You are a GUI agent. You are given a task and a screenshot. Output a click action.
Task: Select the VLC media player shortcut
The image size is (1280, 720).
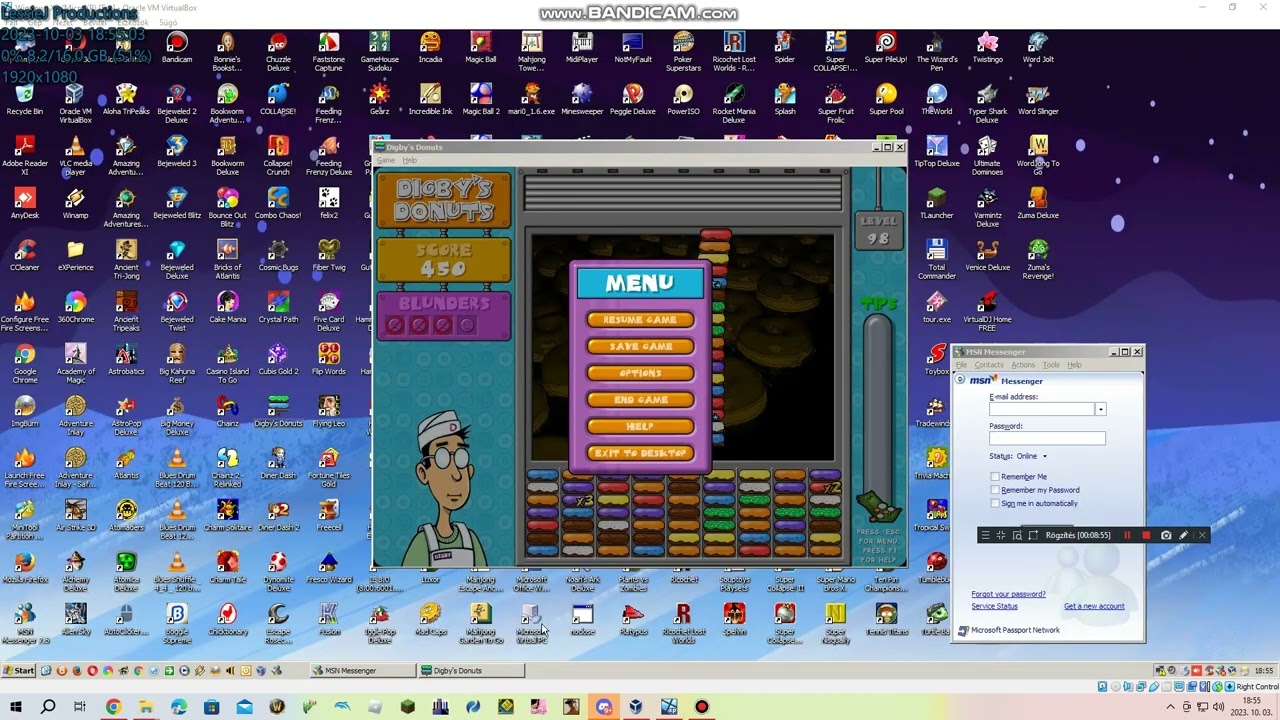coord(75,156)
